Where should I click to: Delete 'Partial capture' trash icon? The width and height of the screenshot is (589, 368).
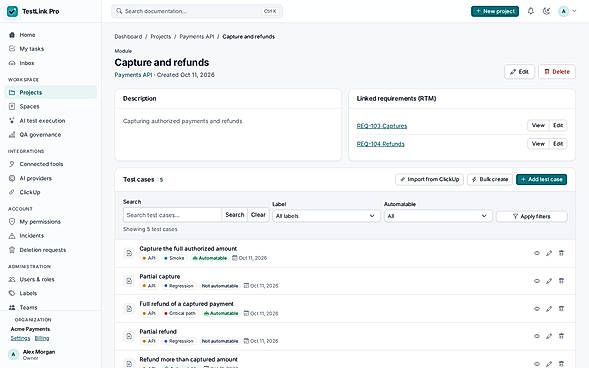click(x=561, y=281)
